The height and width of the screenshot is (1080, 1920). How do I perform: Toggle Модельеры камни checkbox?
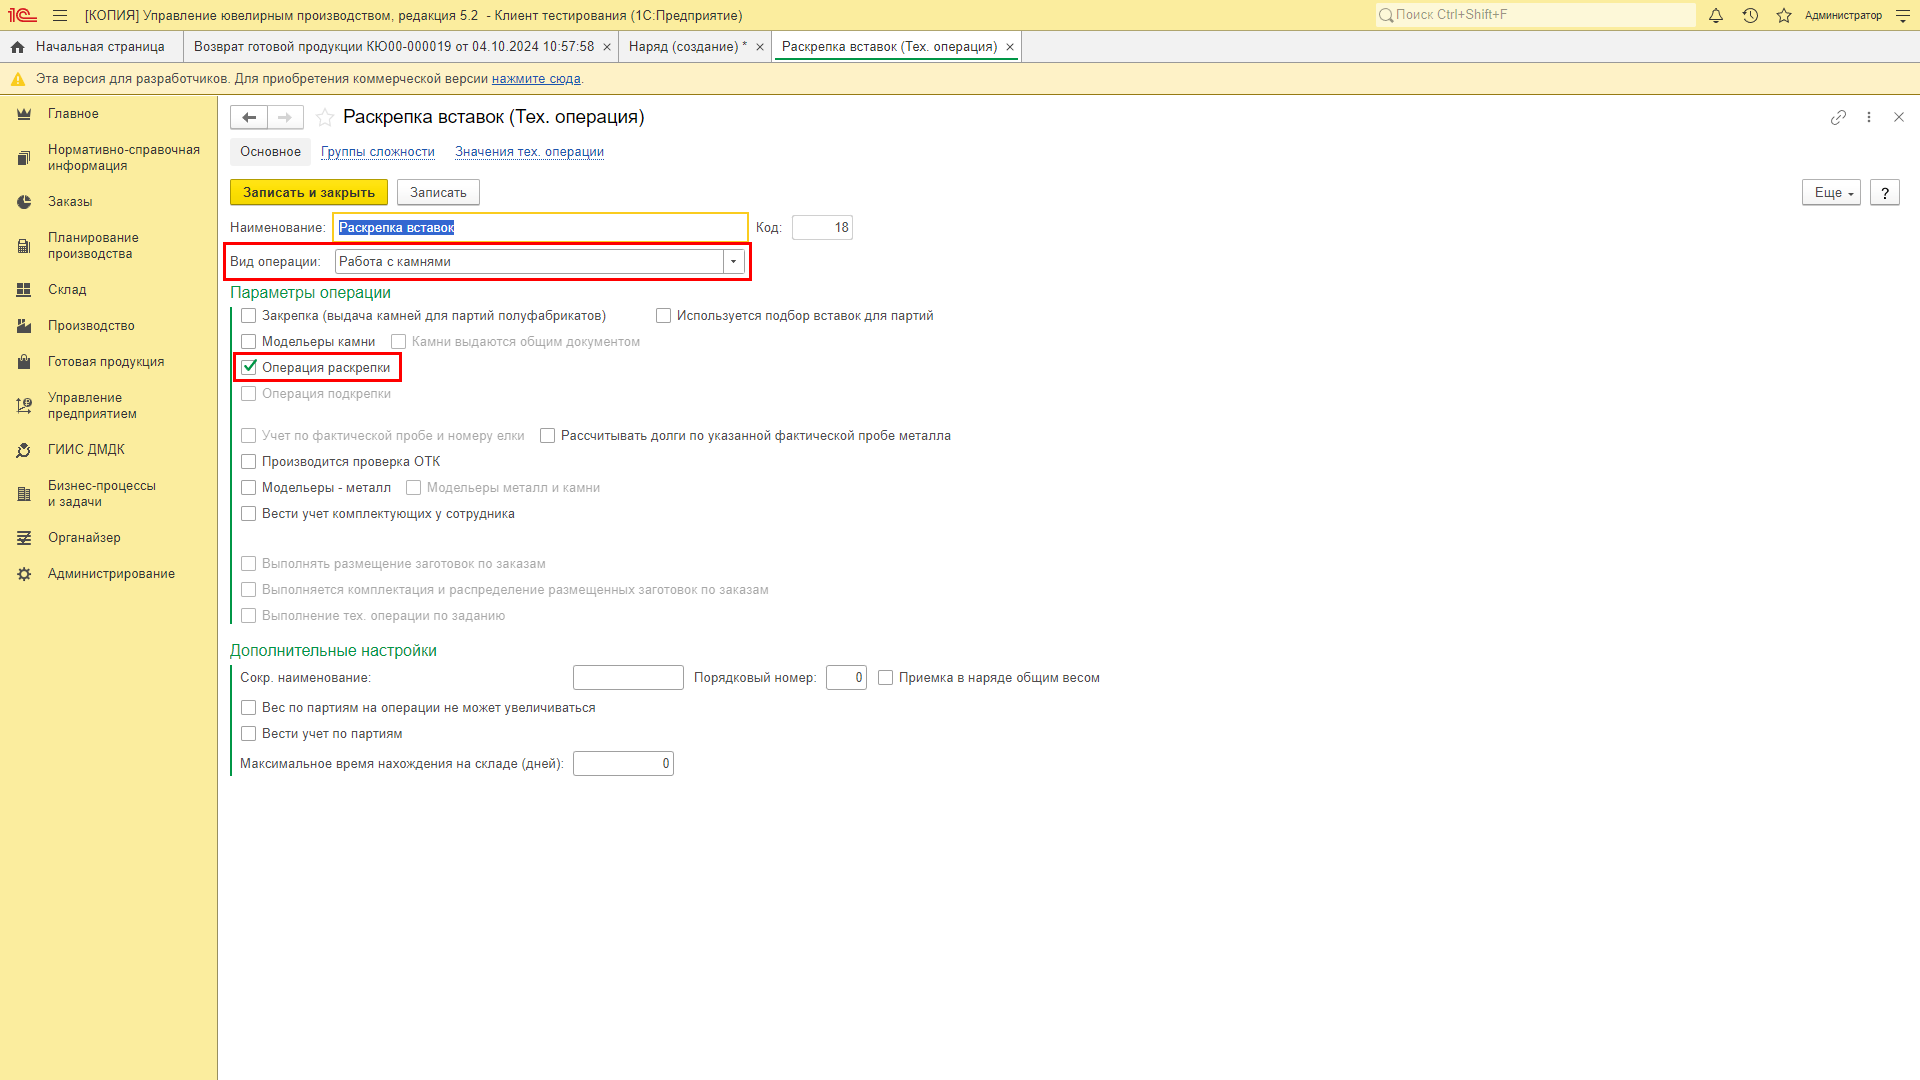pyautogui.click(x=249, y=342)
